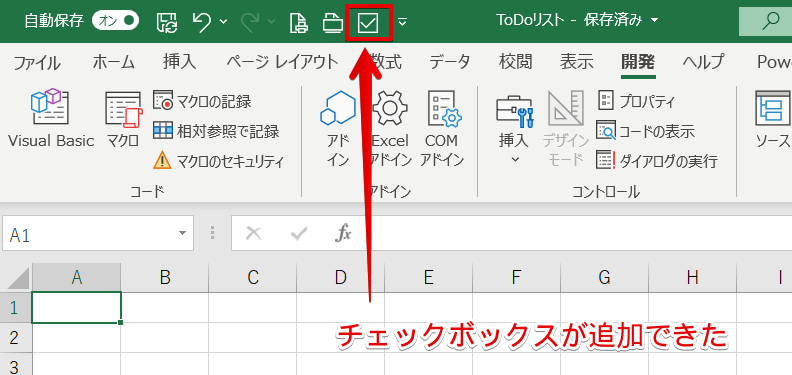The image size is (792, 375).
Task: Open the ページ レイアウト tab
Action: click(x=282, y=62)
